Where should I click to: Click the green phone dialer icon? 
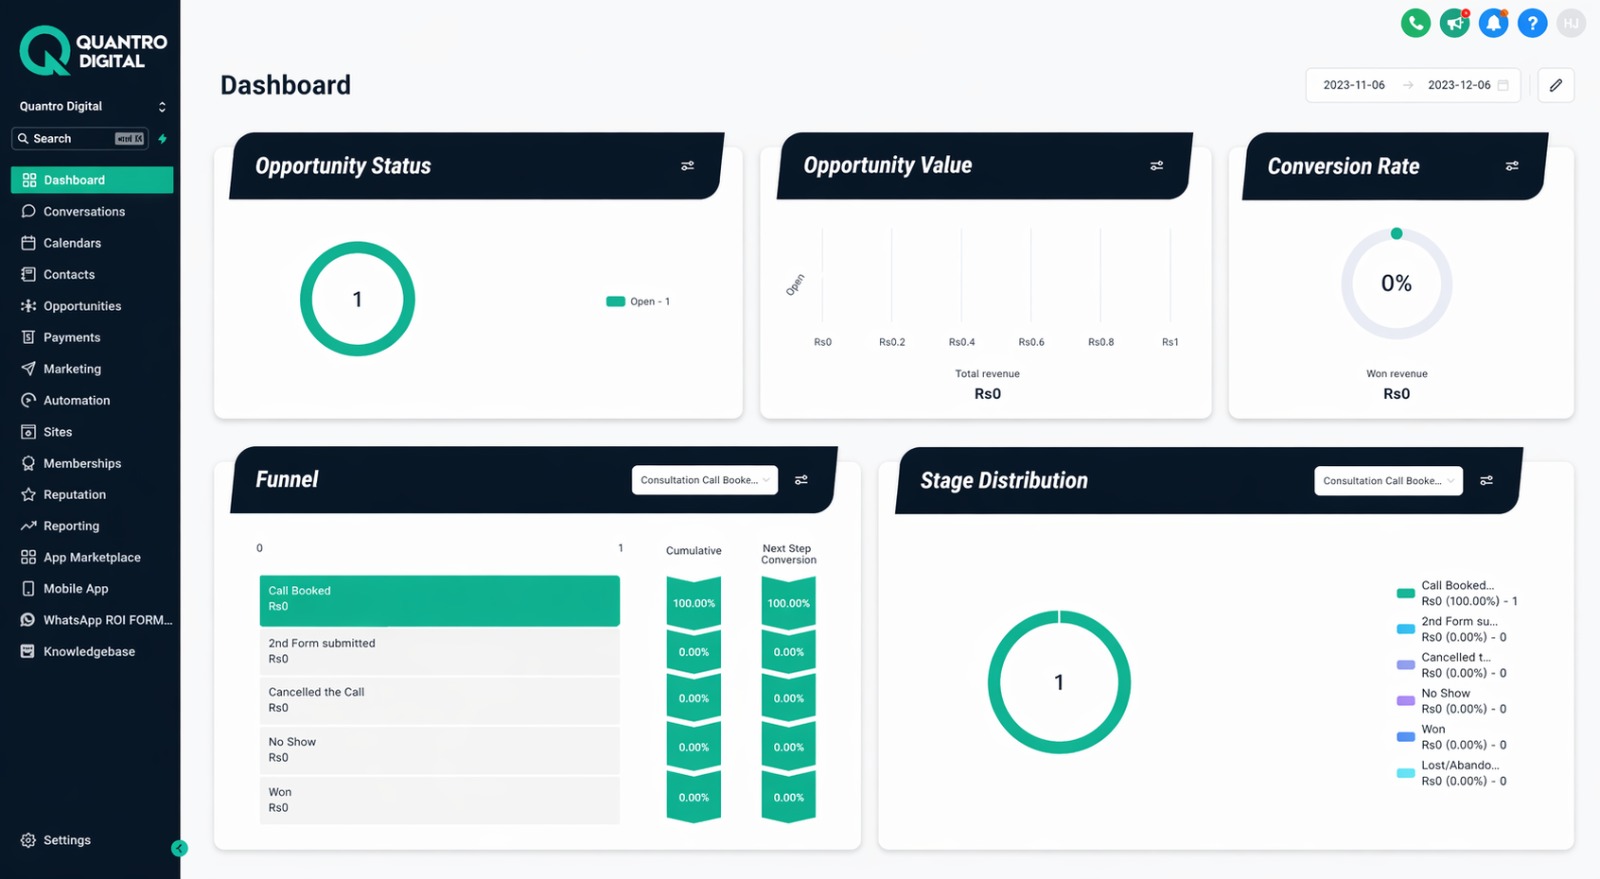click(1415, 23)
